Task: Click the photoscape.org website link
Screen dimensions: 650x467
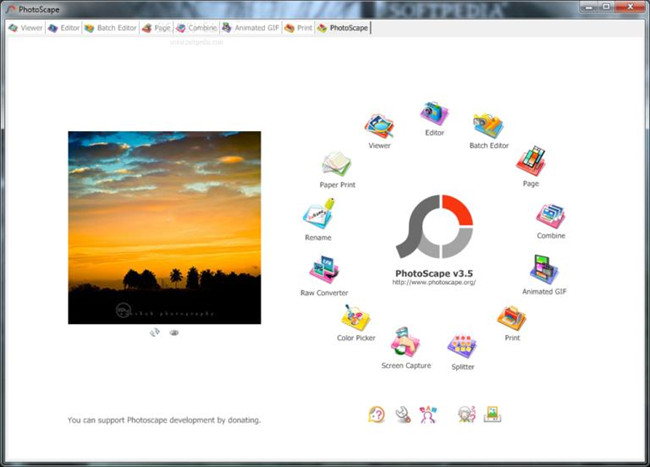Action: tap(433, 283)
